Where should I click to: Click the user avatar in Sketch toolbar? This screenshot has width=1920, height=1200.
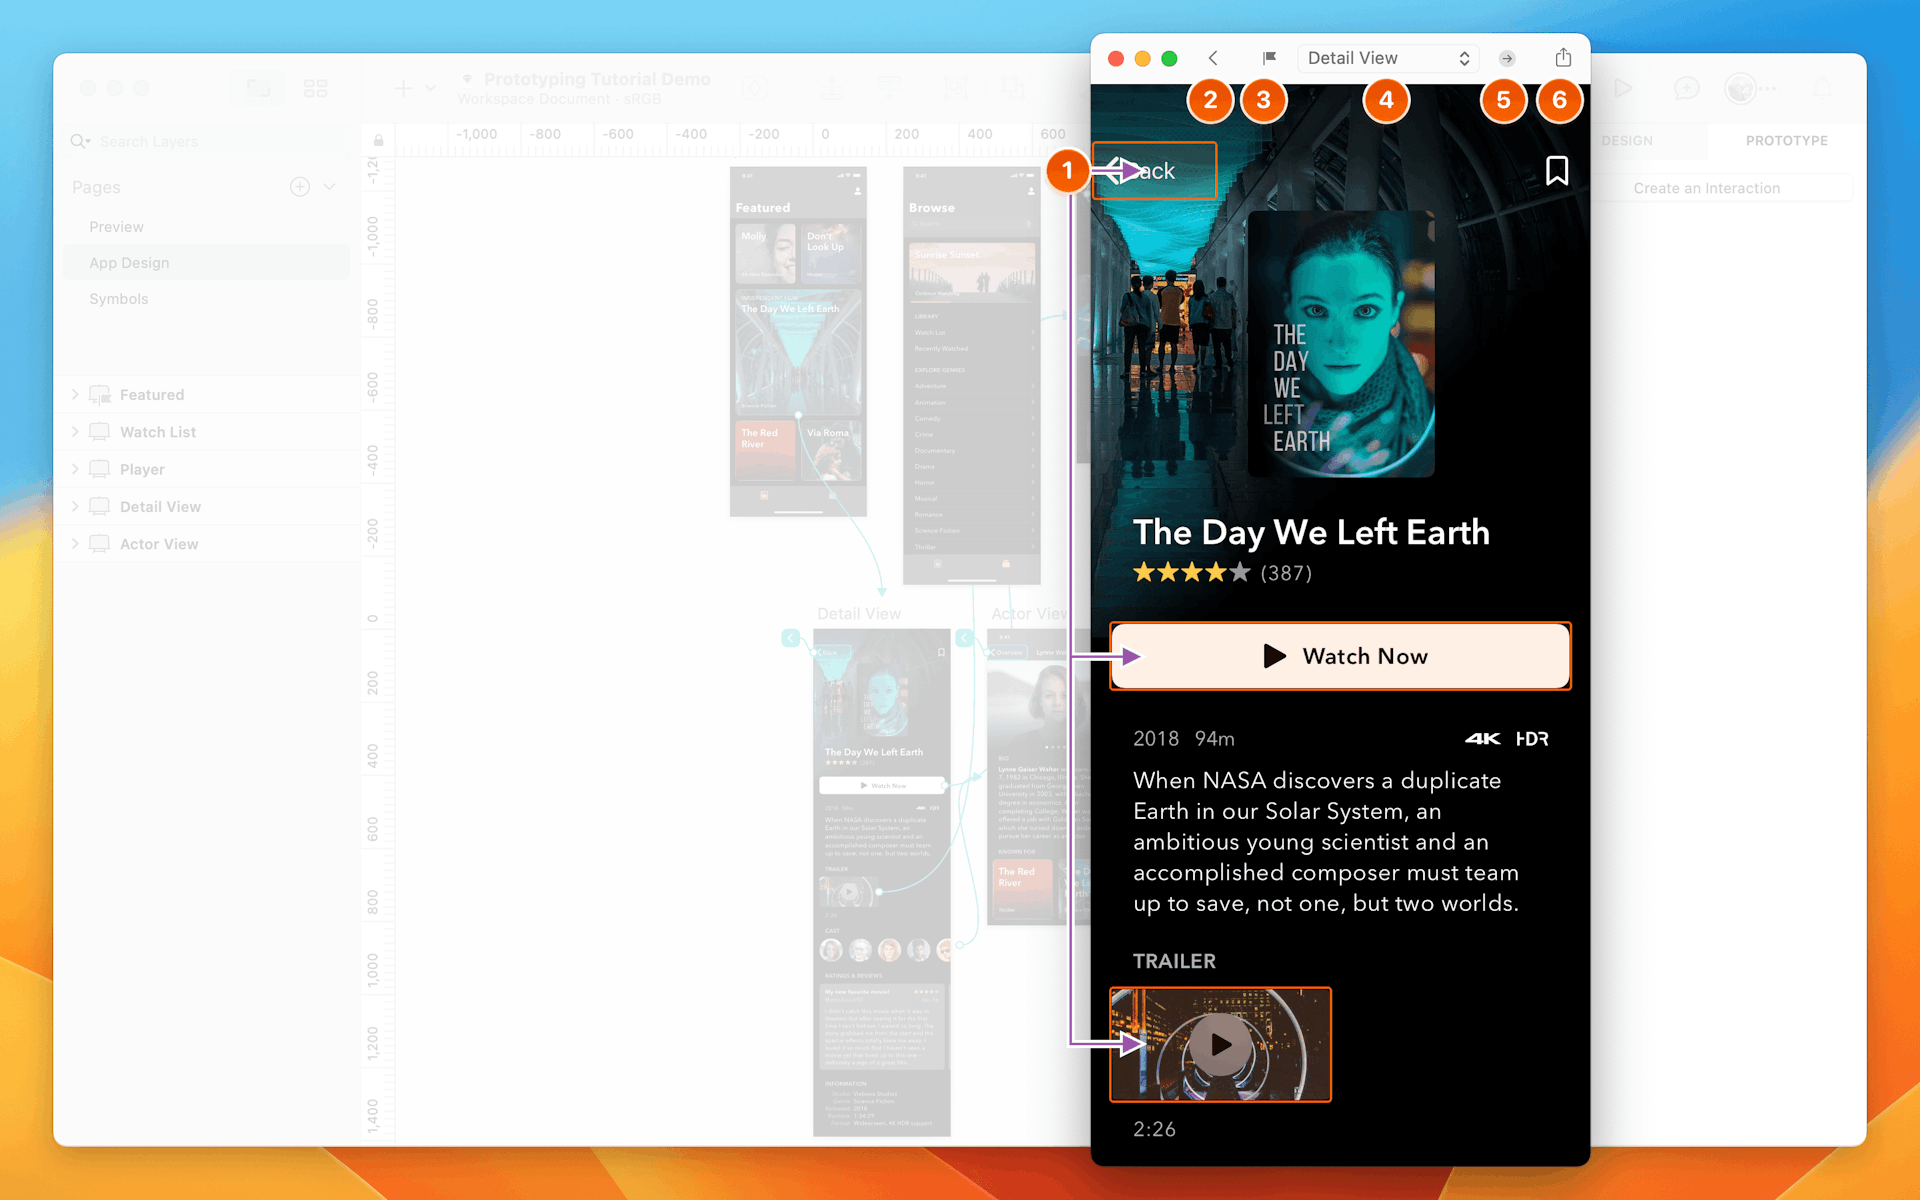point(1741,88)
